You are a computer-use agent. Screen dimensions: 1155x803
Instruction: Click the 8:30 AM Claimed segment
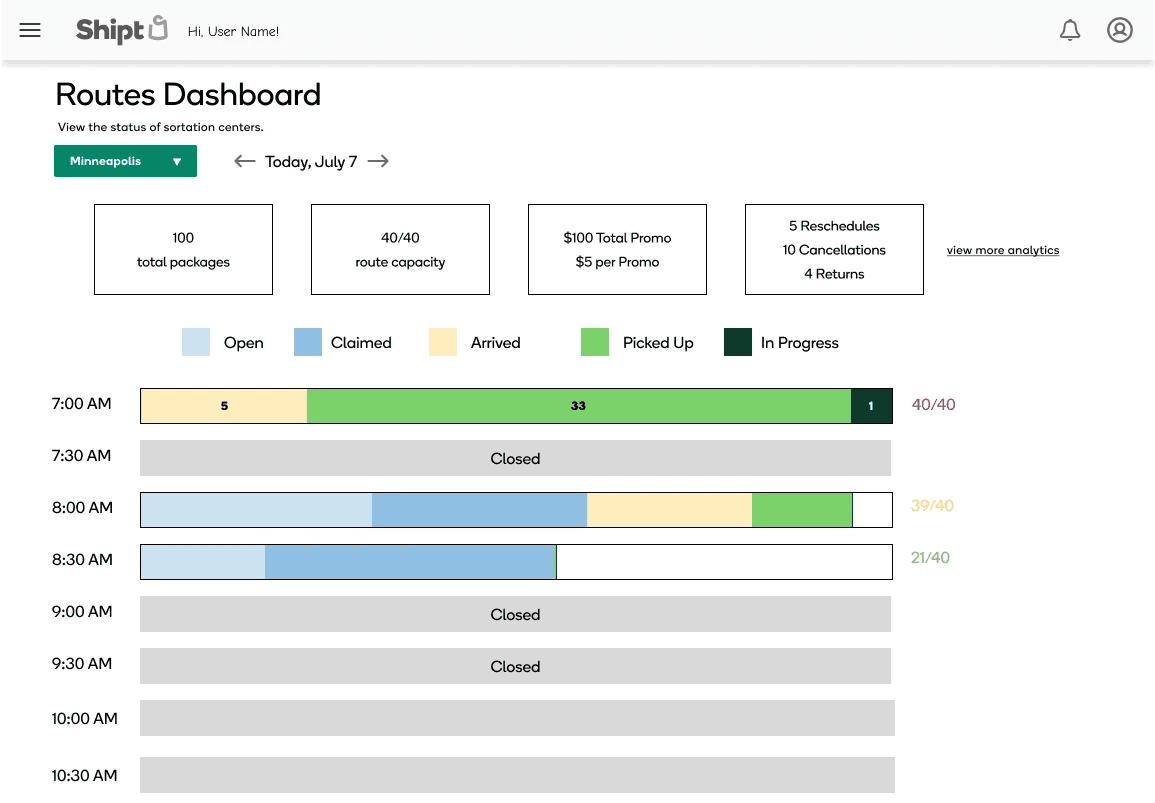410,562
